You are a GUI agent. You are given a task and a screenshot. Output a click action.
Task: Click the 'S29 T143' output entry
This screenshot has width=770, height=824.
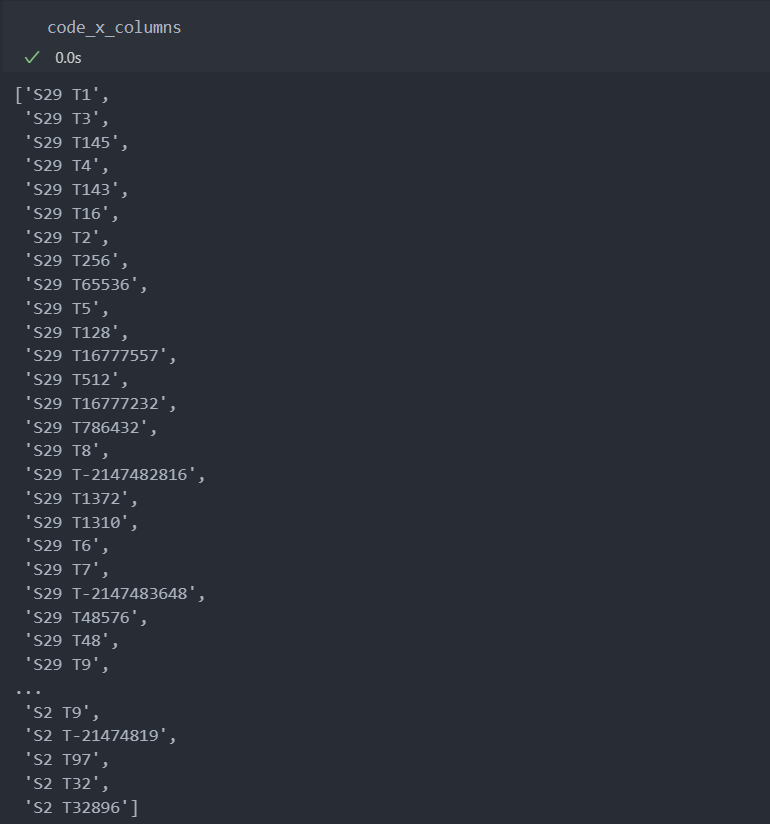[75, 190]
